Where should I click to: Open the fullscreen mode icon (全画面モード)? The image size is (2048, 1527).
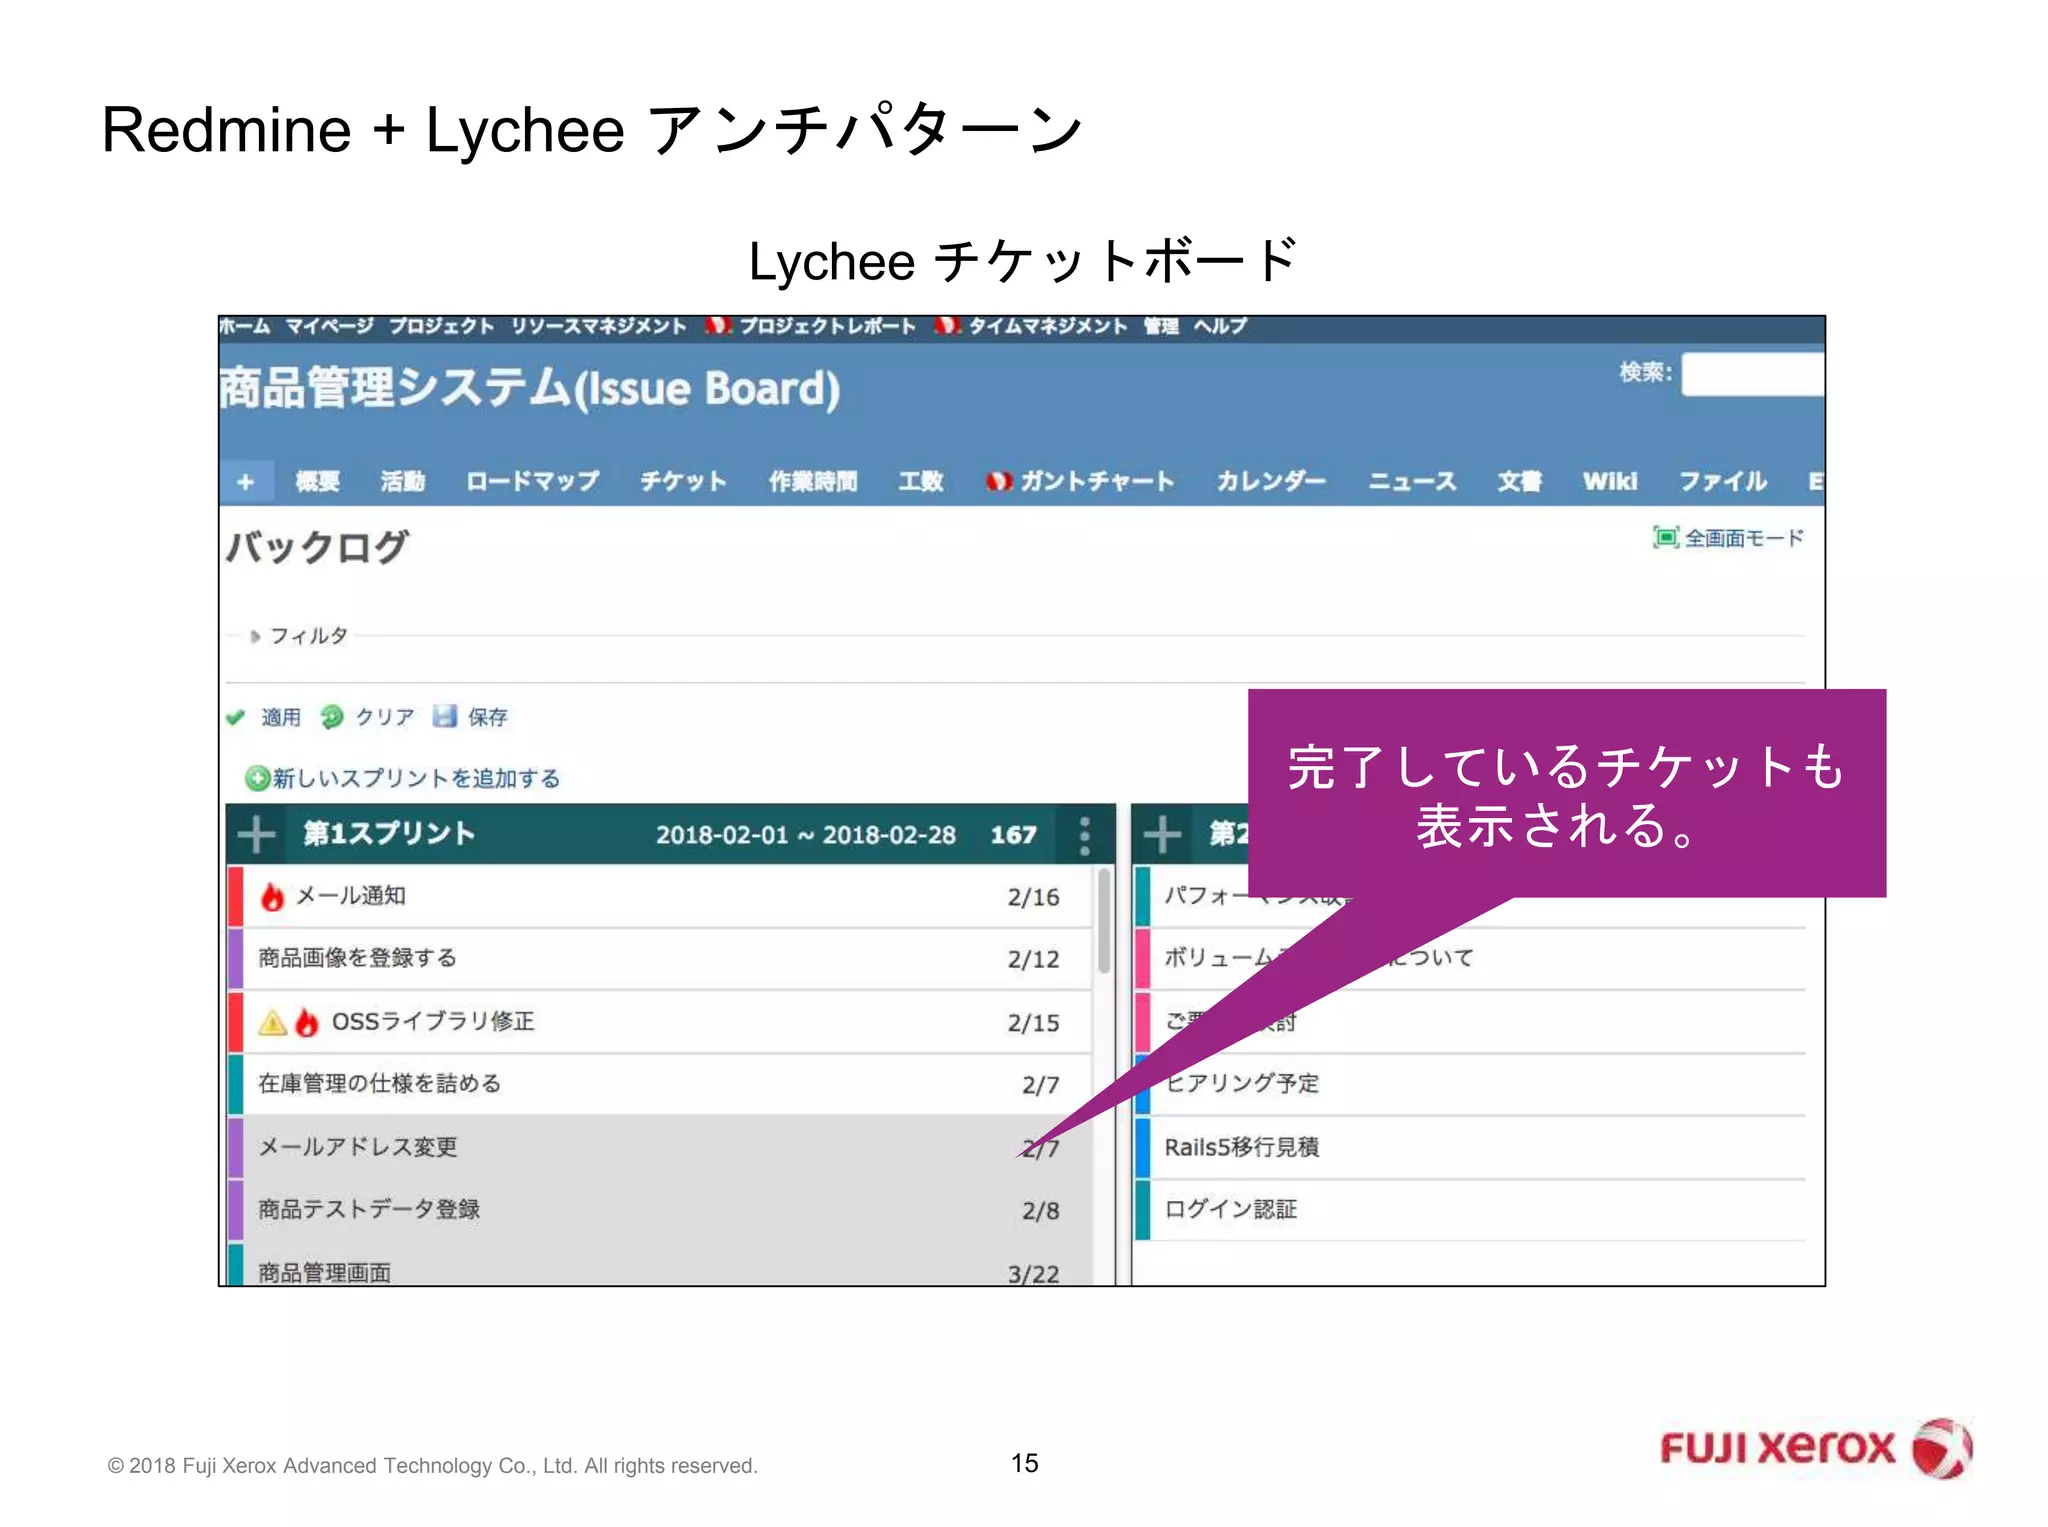coord(1665,538)
